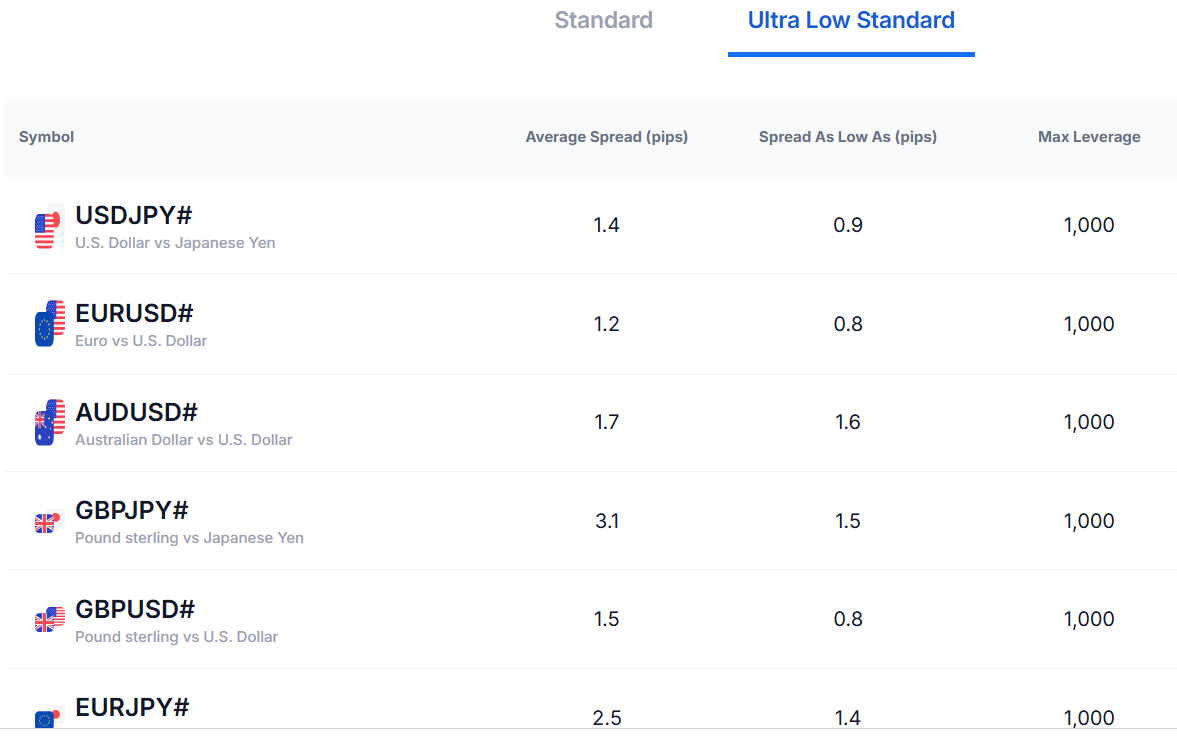Click the GBPJPY flag pair icon
1177x747 pixels.
pyautogui.click(x=47, y=521)
